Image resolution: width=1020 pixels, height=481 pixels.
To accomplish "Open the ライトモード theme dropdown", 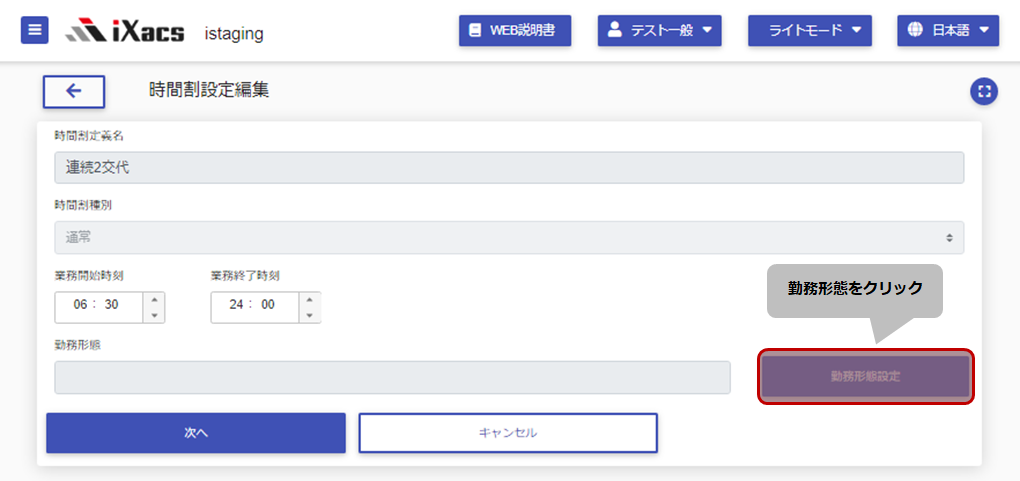I will tap(810, 31).
